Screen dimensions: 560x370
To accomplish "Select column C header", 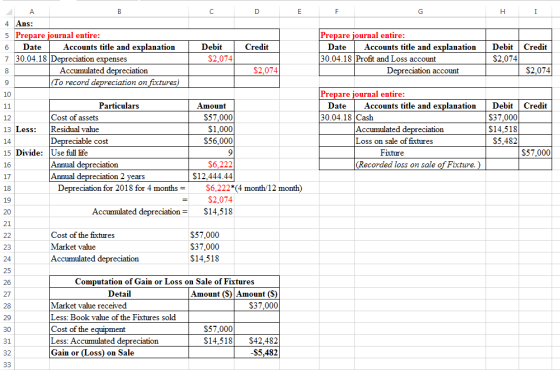I will (x=211, y=11).
